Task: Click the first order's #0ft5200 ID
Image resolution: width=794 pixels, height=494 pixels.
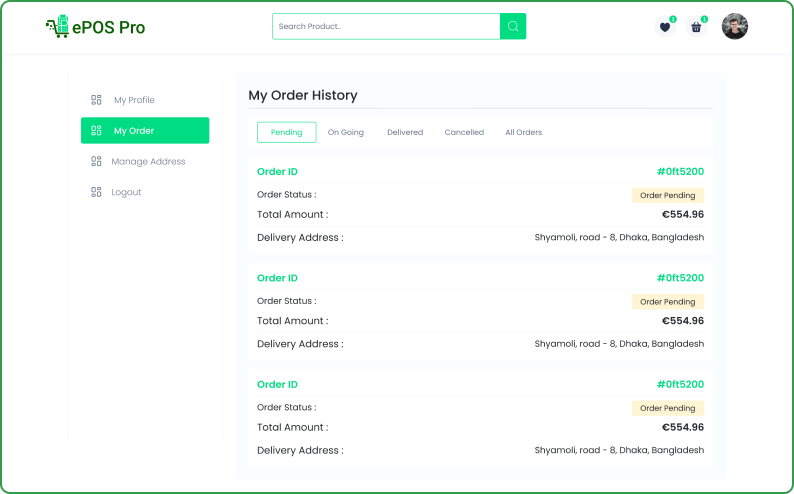Action: [x=680, y=172]
